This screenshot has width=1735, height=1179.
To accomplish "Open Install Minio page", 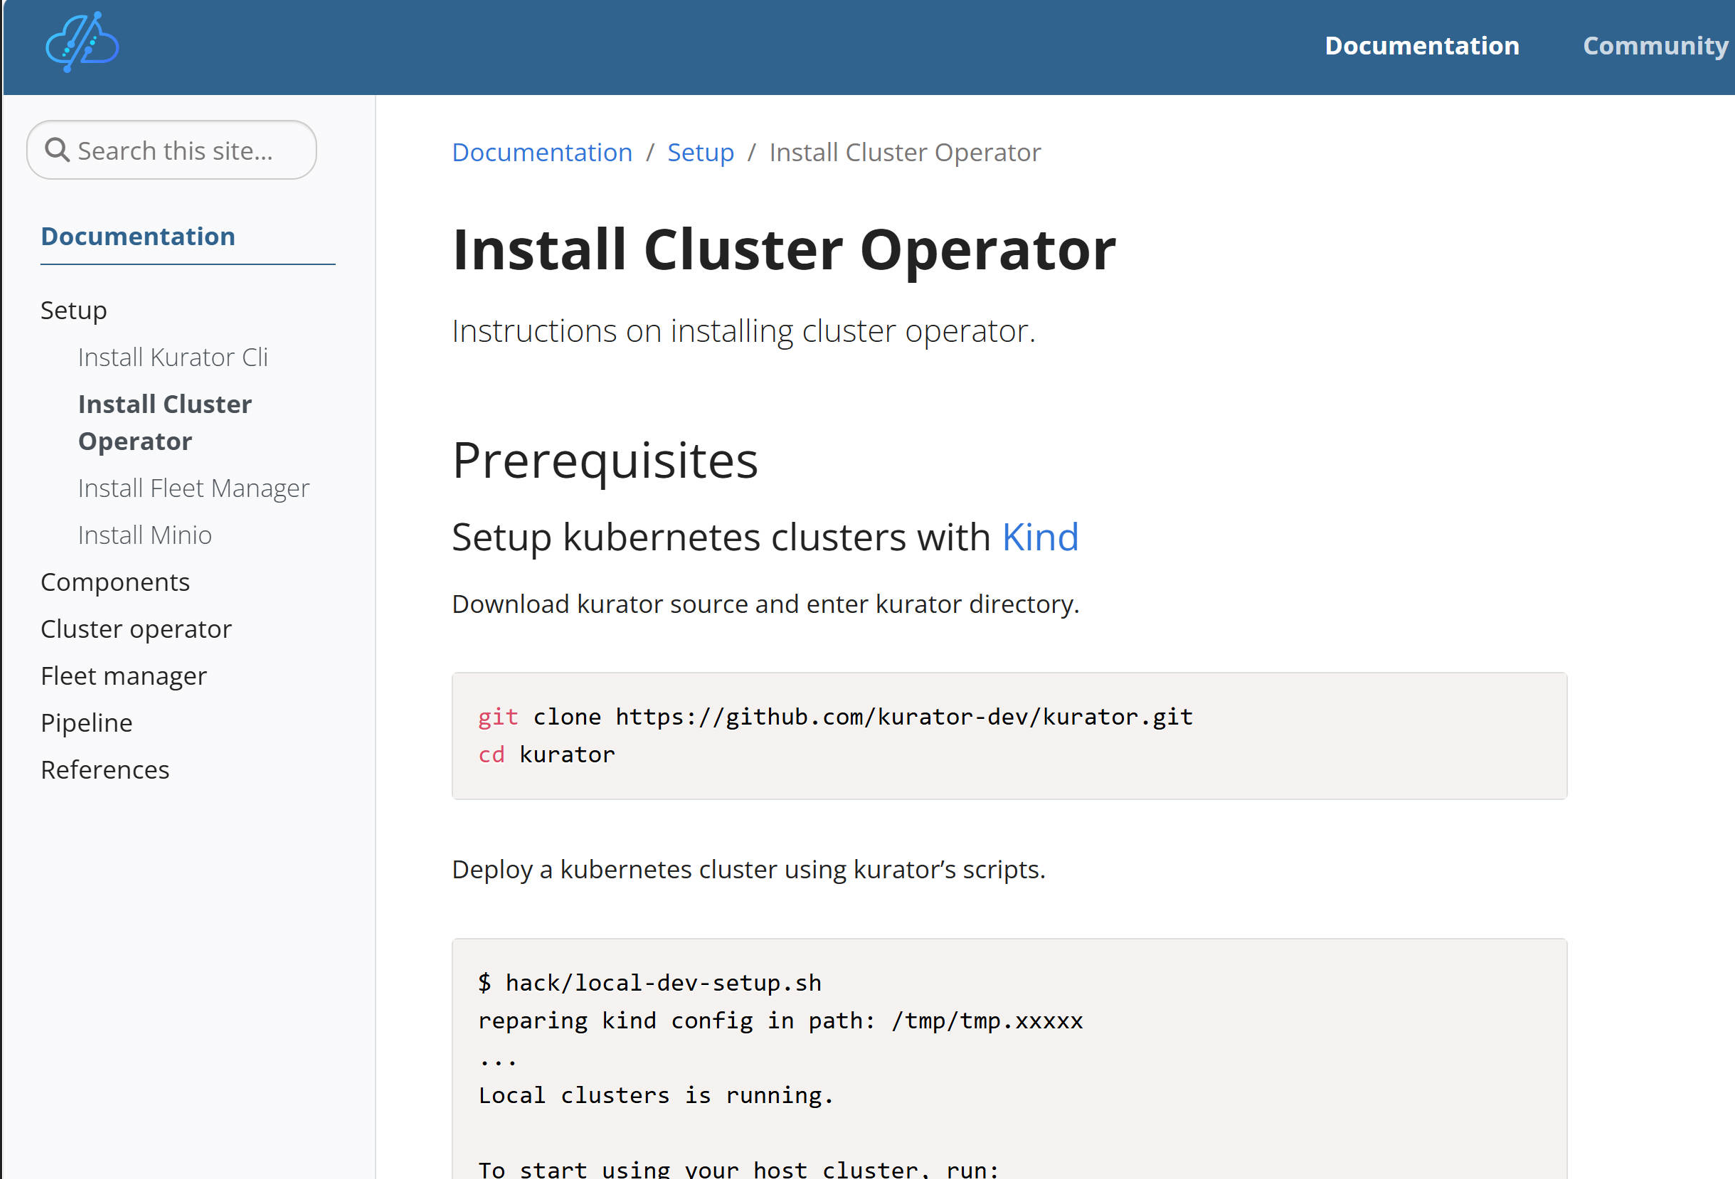I will (145, 535).
